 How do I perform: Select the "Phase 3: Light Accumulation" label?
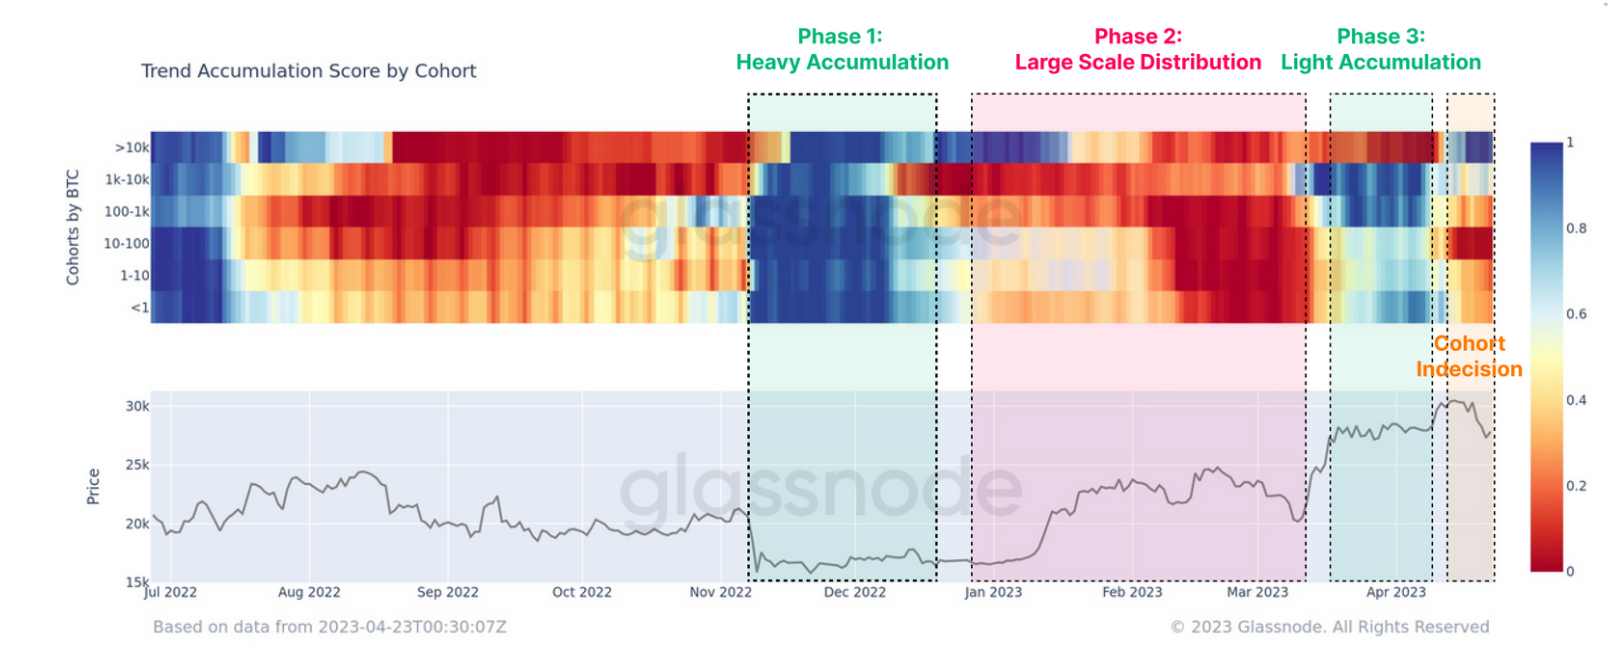click(1381, 50)
